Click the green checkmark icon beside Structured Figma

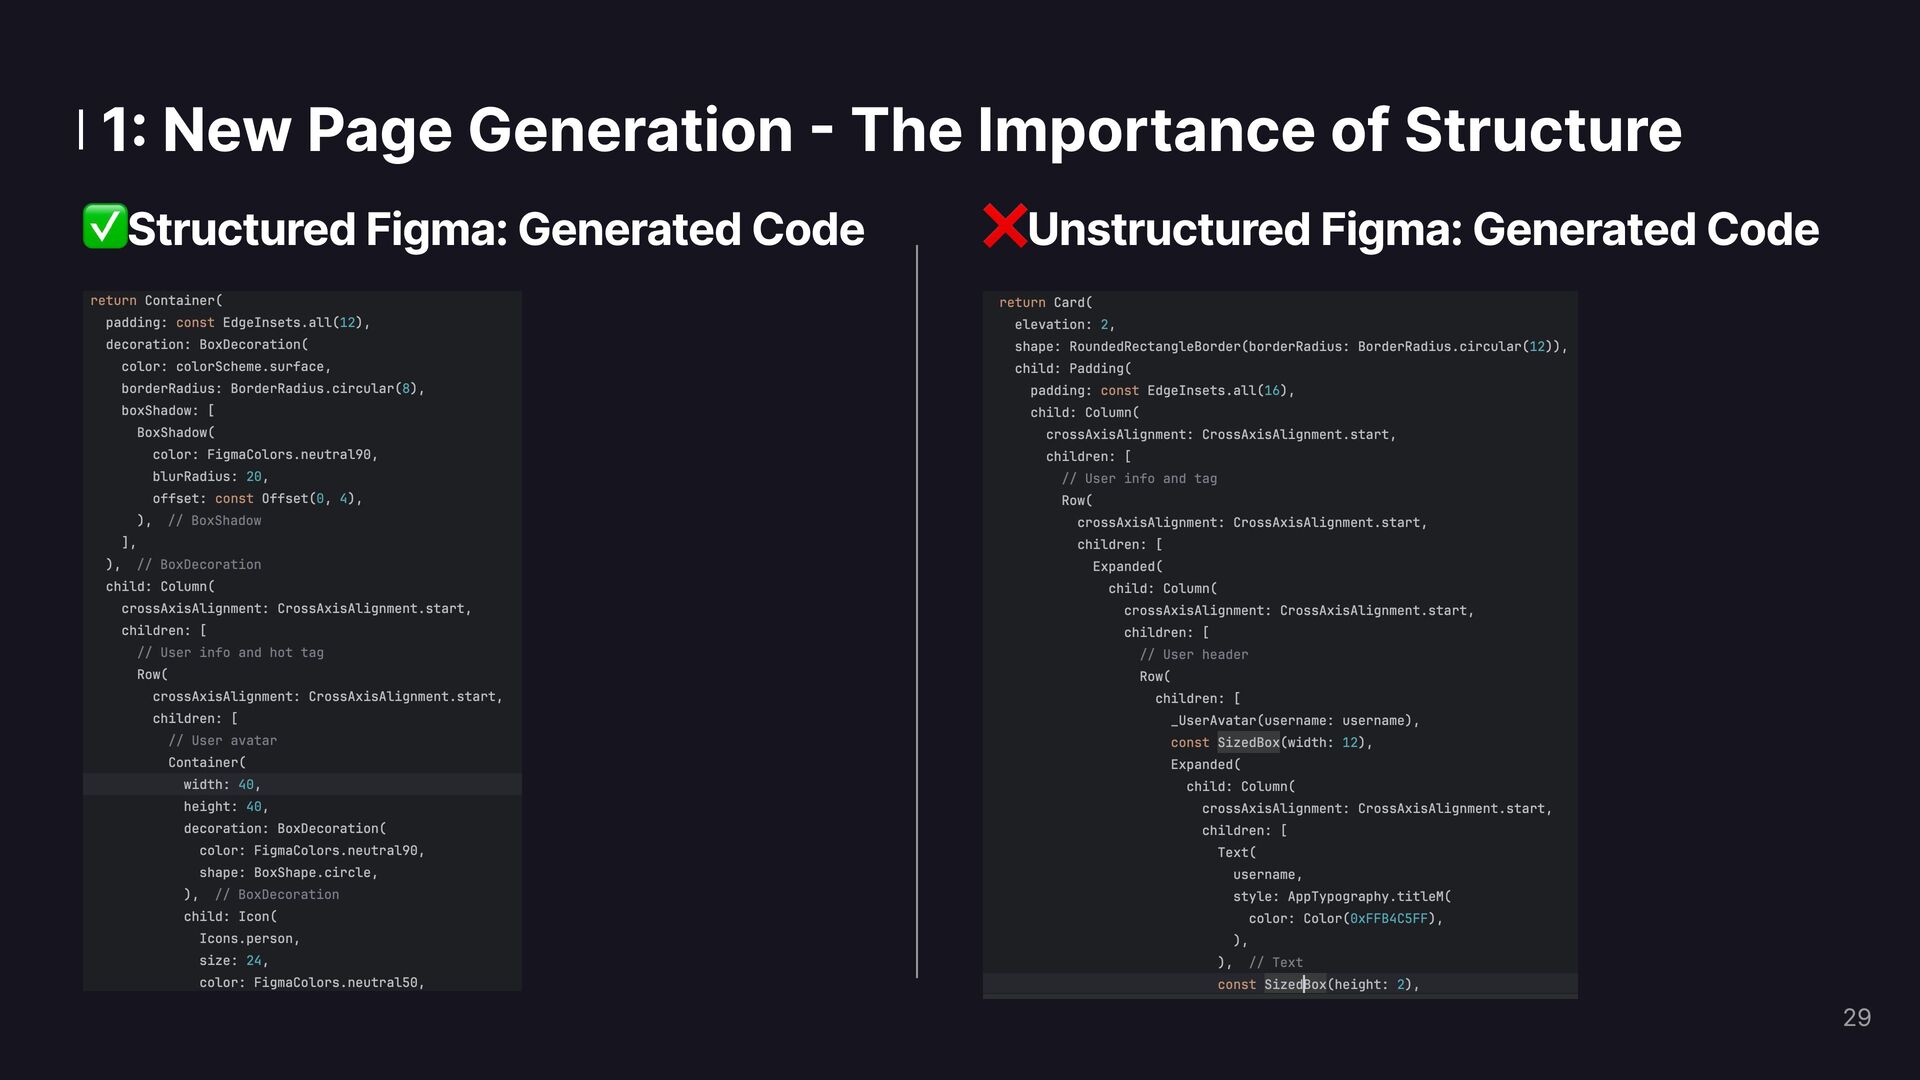(104, 226)
